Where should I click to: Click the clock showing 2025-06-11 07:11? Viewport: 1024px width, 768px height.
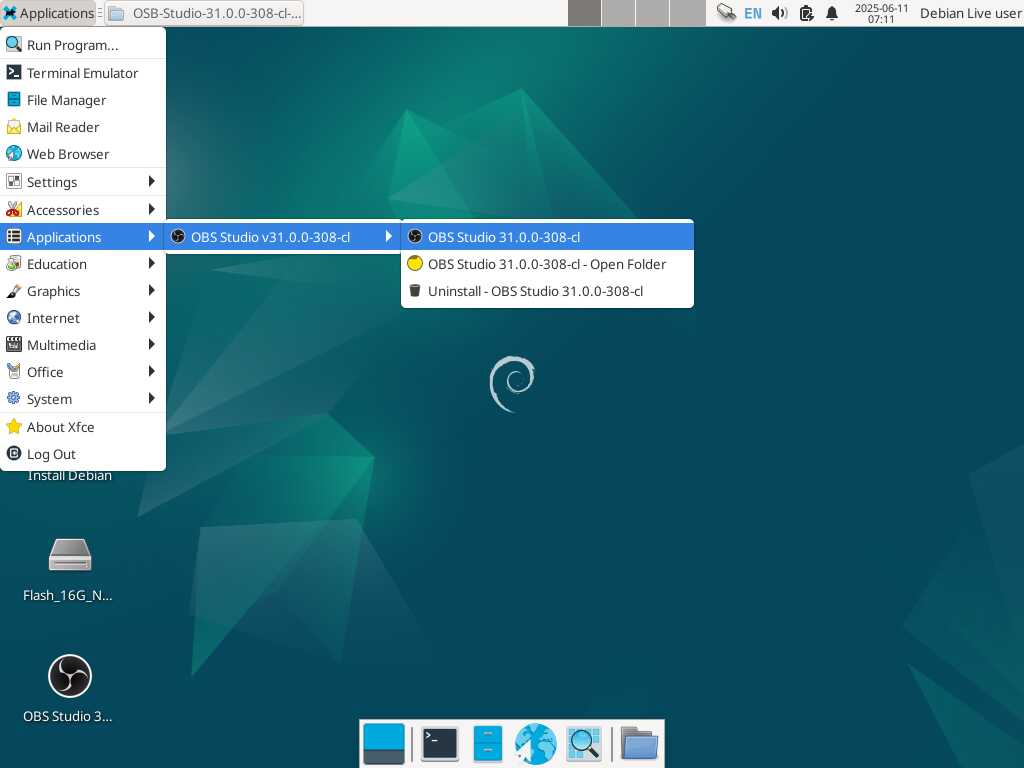pos(881,13)
